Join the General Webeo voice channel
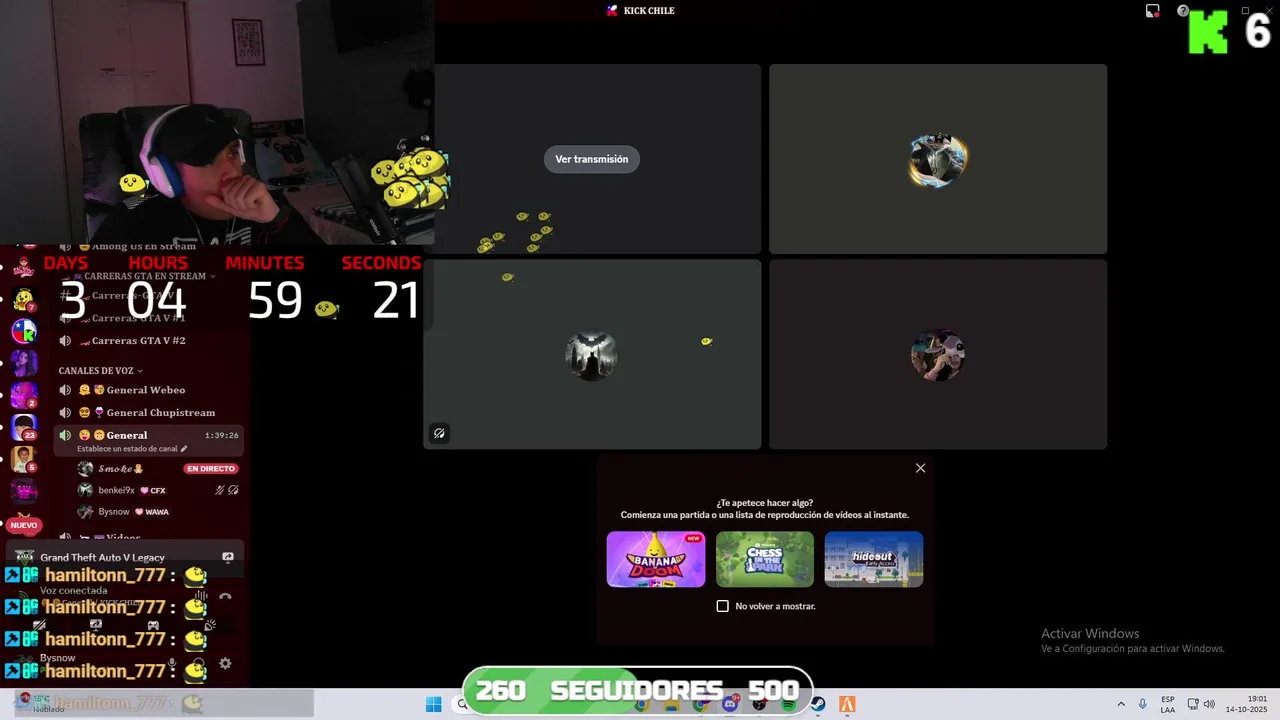This screenshot has width=1280, height=720. point(148,390)
